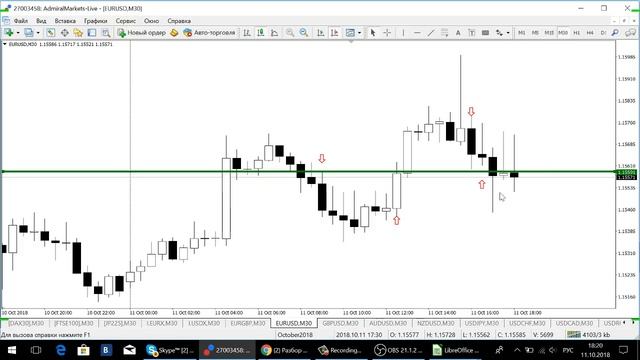Click the New Chart plus icon

(8, 33)
